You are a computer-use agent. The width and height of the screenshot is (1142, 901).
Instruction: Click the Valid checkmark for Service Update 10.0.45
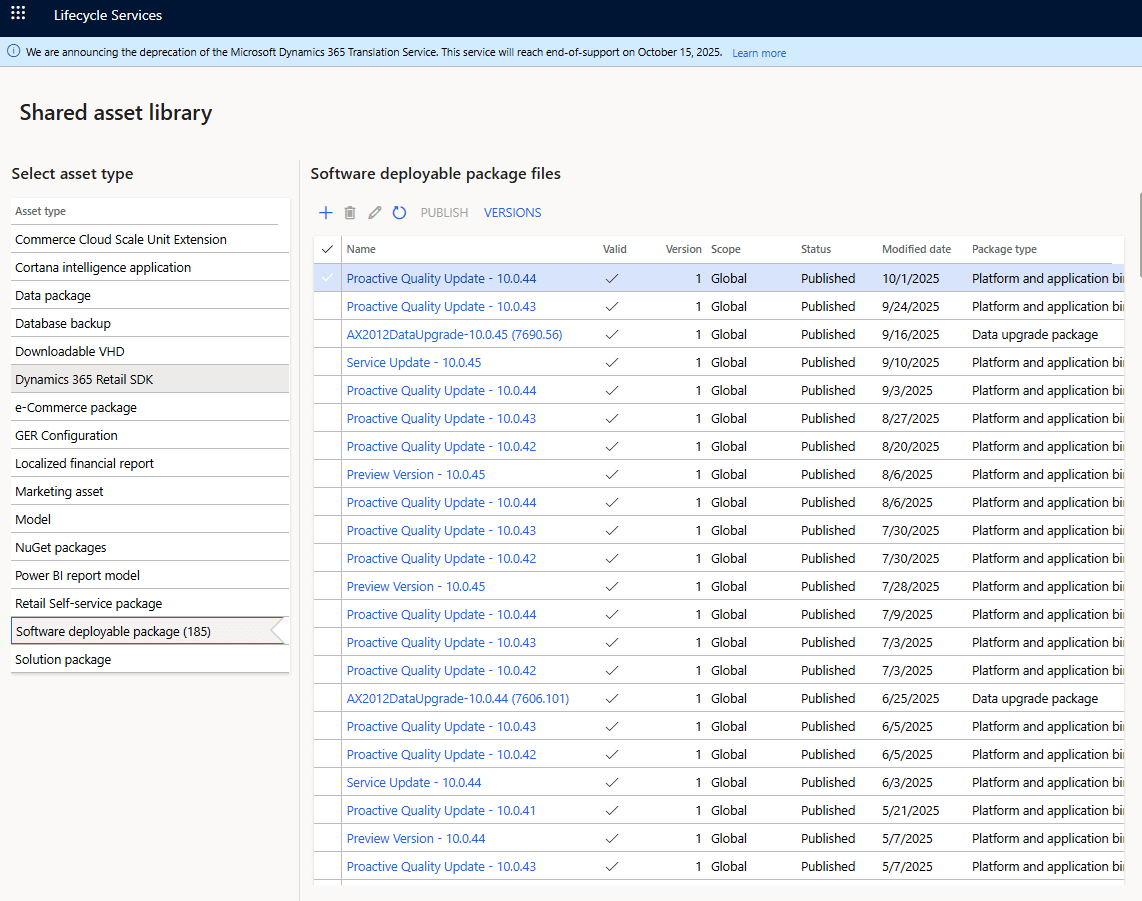click(x=612, y=363)
